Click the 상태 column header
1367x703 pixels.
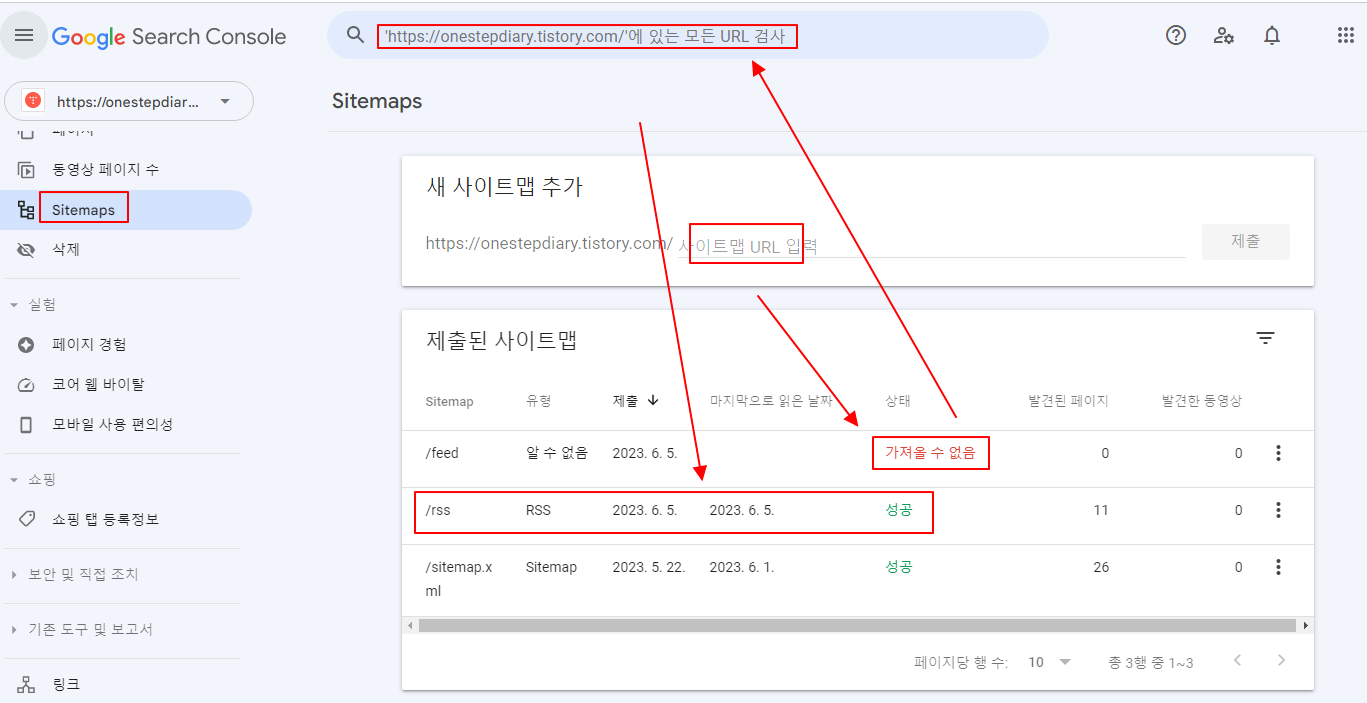point(897,401)
